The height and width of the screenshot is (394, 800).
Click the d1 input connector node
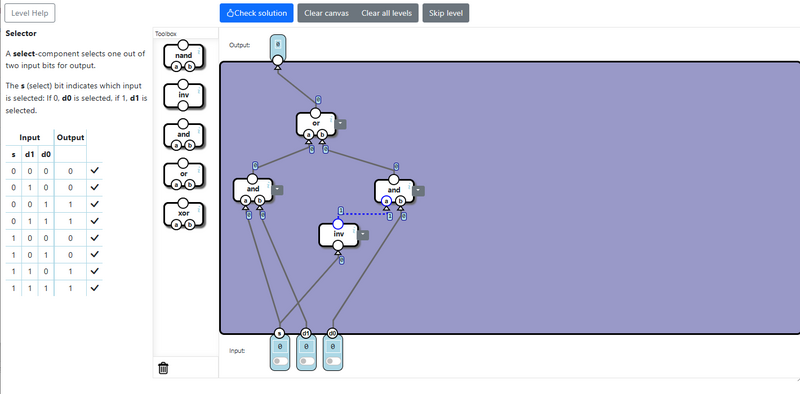coord(306,333)
